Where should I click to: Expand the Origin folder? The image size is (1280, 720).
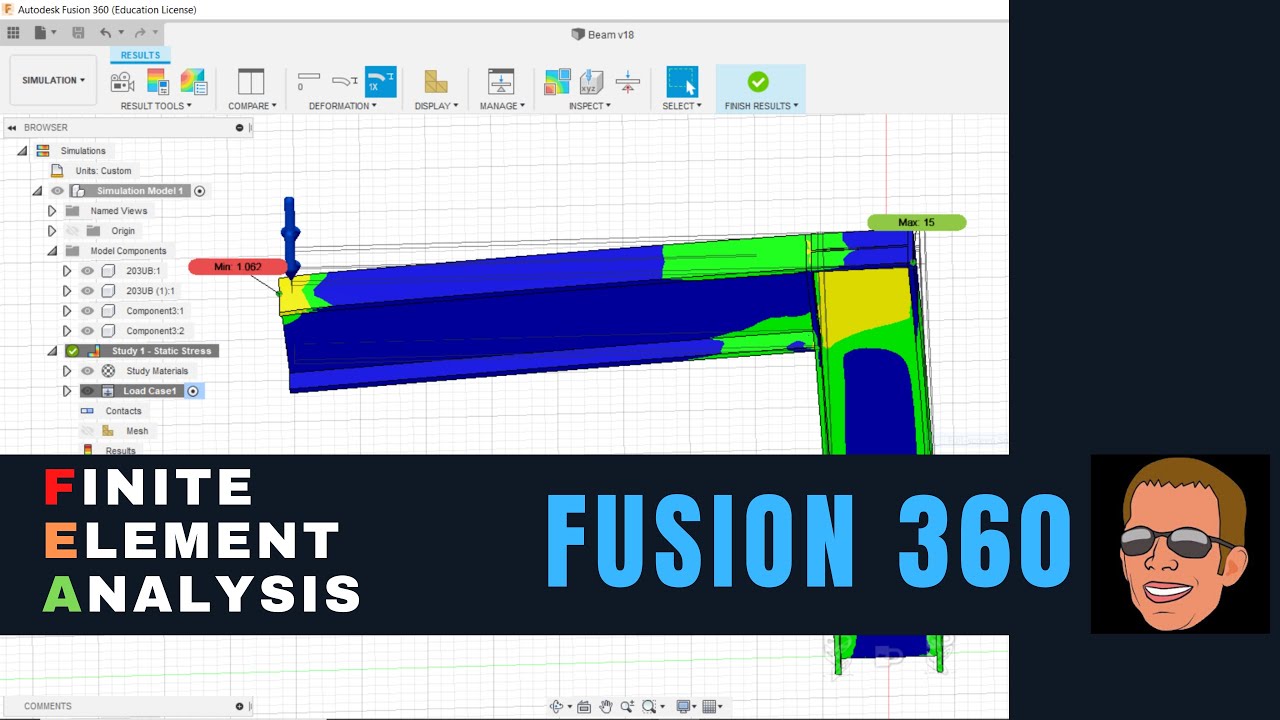tap(52, 231)
